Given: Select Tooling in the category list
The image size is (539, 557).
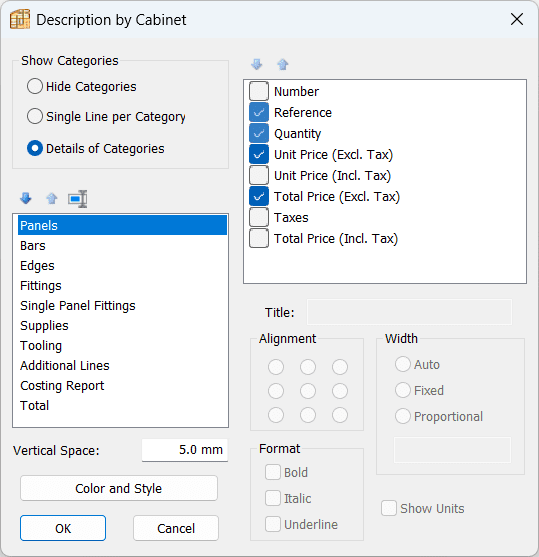Looking at the screenshot, I should (122, 345).
